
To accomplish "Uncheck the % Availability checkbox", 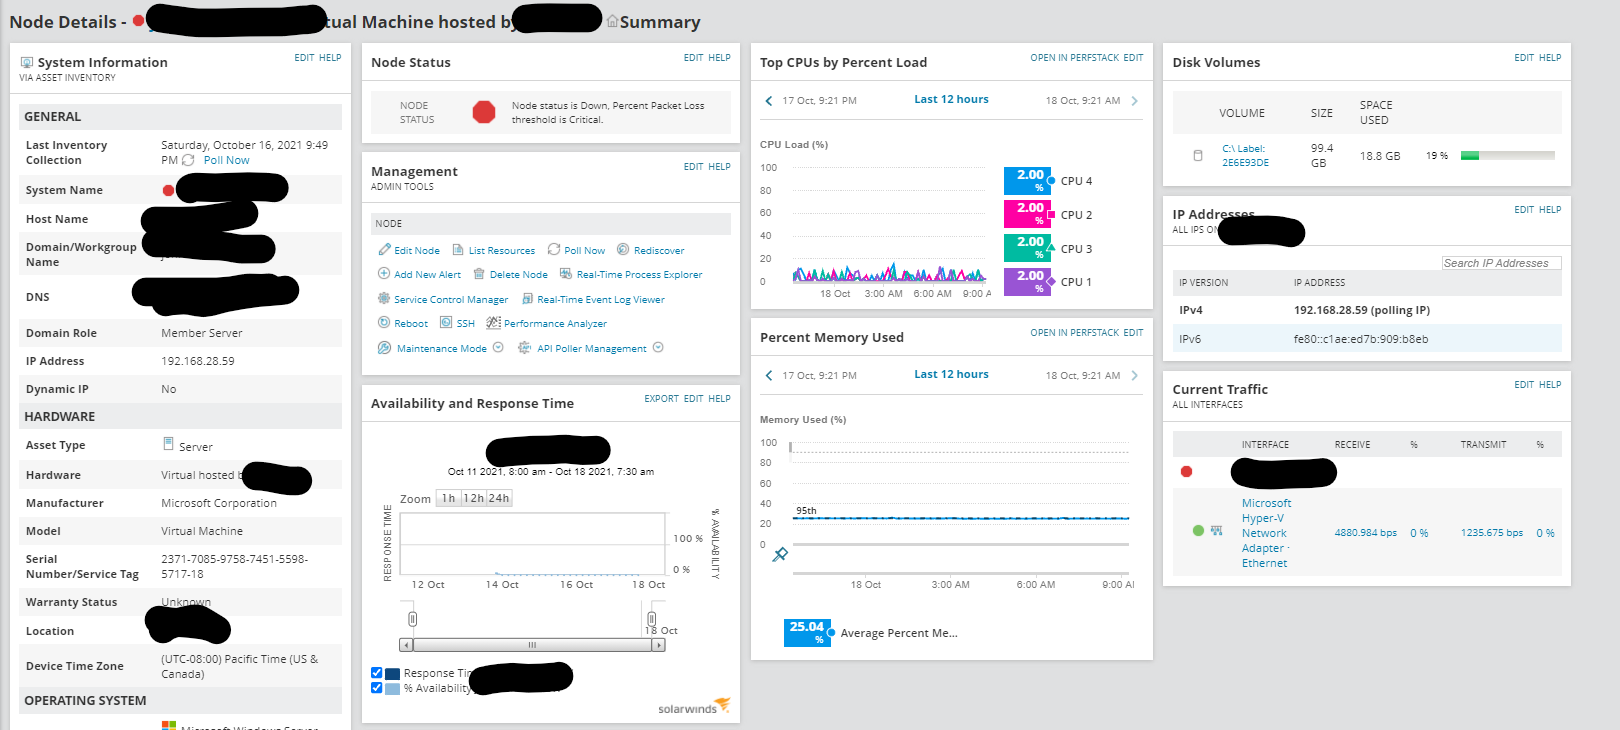I will tap(377, 688).
